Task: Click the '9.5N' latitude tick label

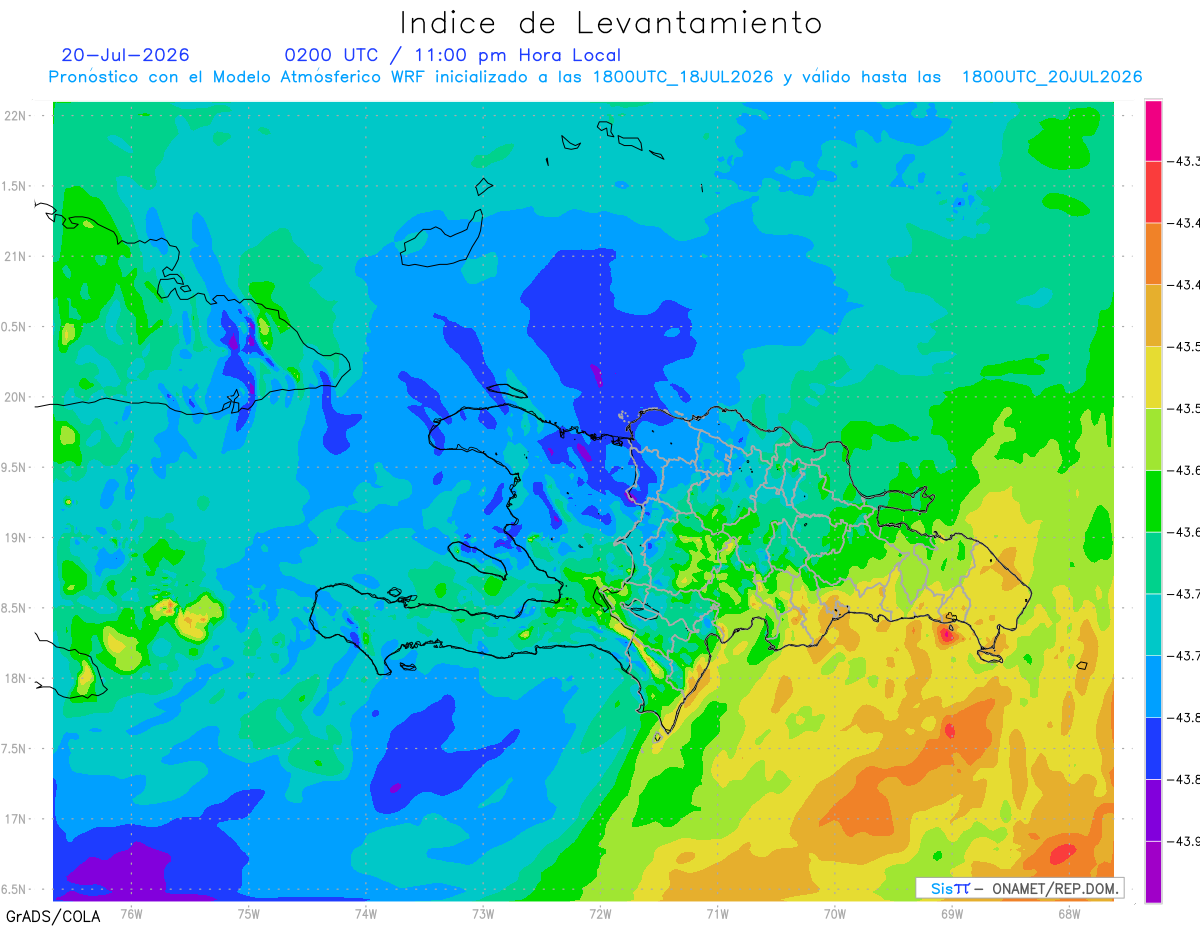Action: [x=15, y=467]
